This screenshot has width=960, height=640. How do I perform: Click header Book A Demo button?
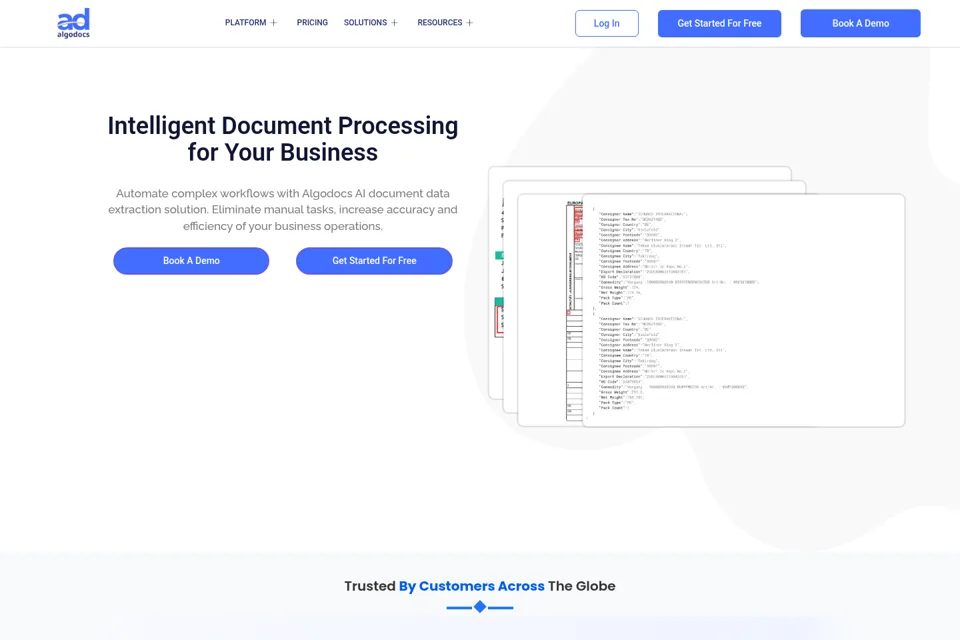[860, 23]
